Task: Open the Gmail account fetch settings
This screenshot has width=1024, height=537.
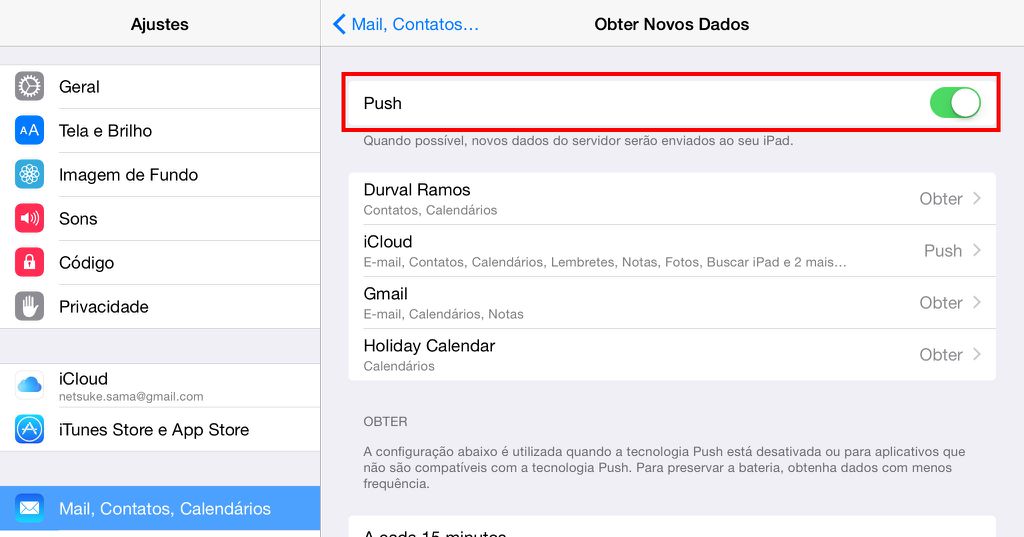Action: [672, 302]
